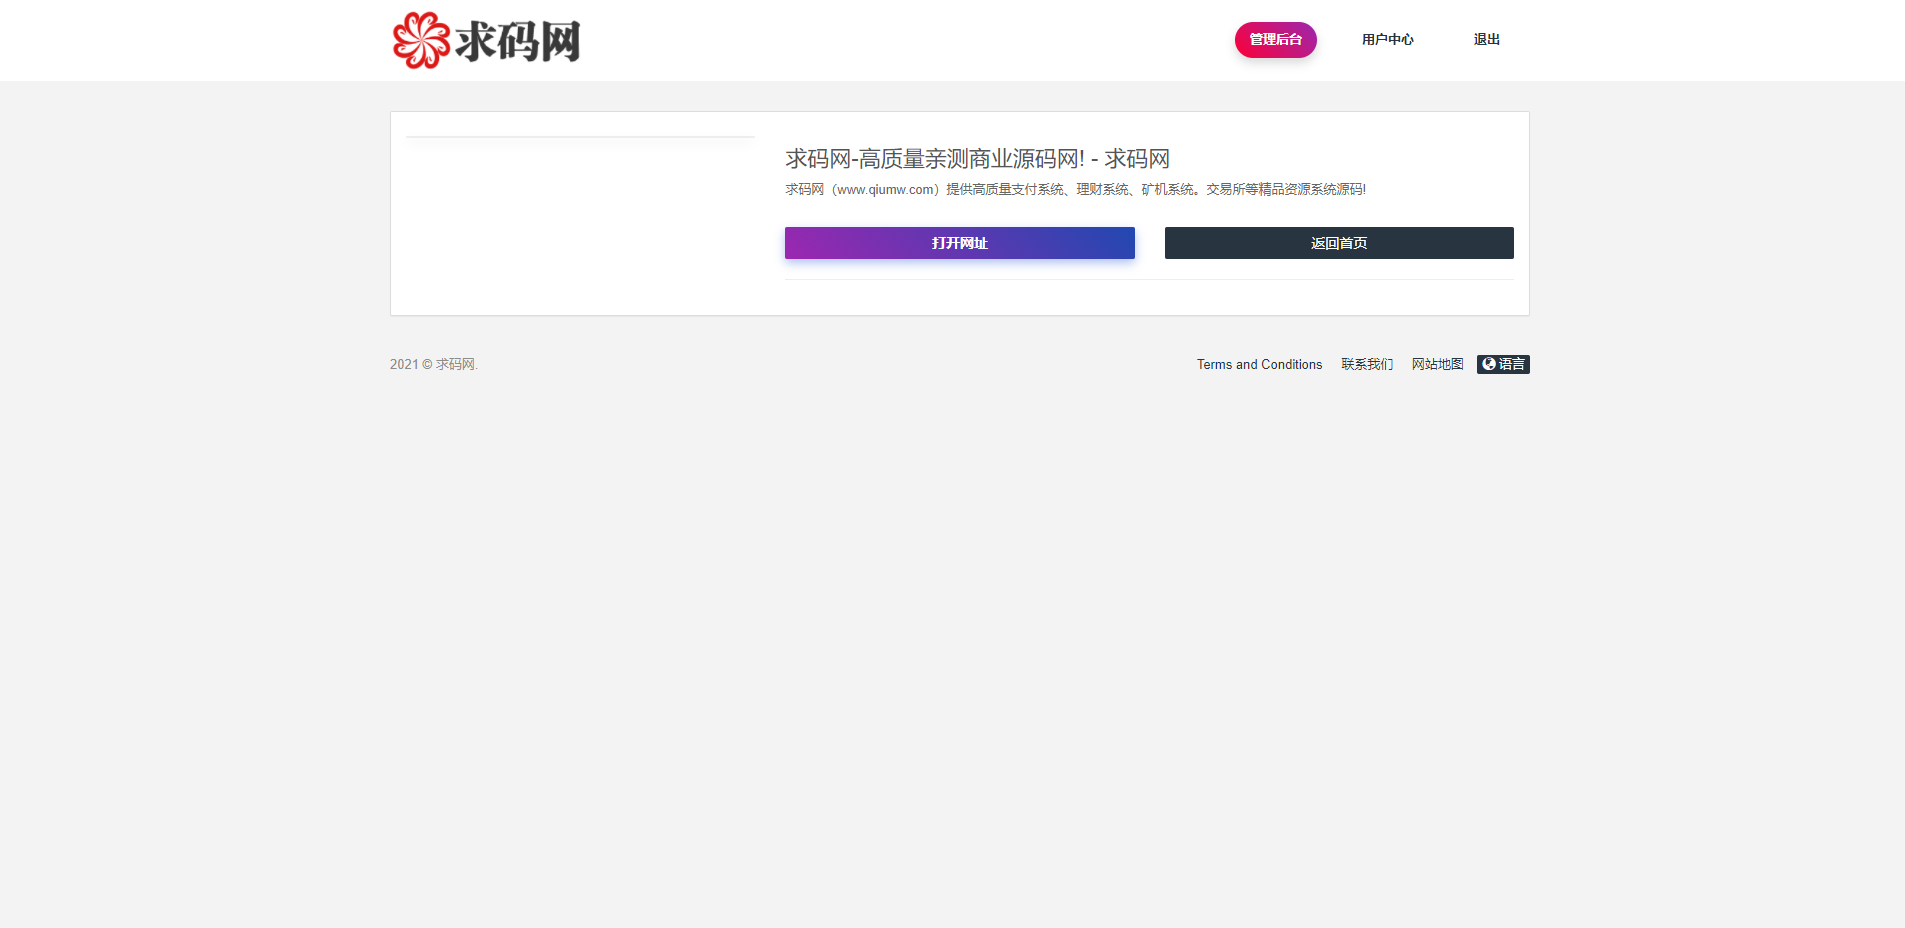1905x928 pixels.
Task: Click the 打开网址 button
Action: coord(959,243)
